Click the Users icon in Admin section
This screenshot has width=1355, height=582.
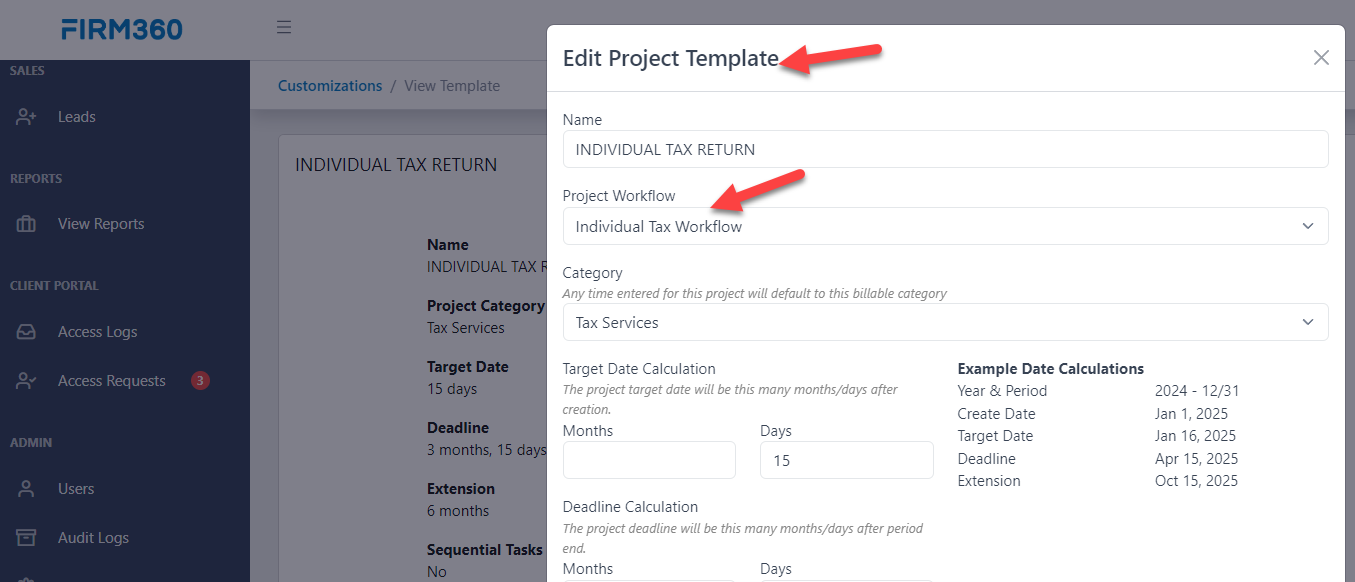point(25,488)
